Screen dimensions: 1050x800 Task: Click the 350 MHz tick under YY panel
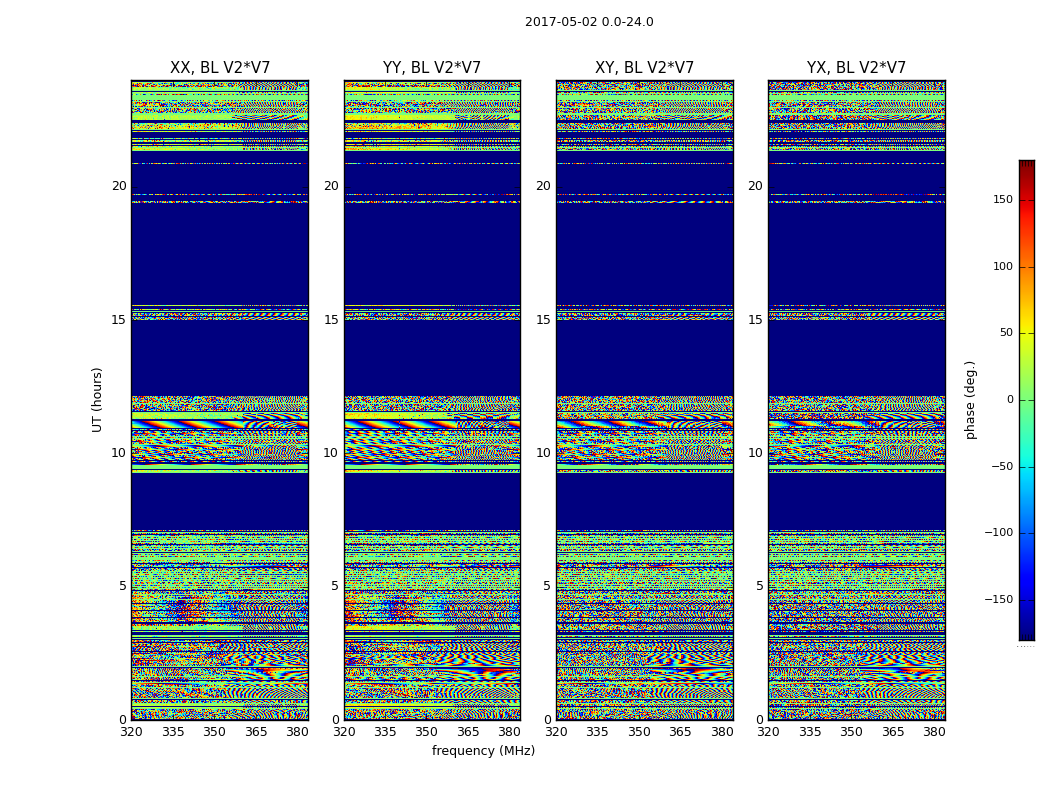(427, 732)
